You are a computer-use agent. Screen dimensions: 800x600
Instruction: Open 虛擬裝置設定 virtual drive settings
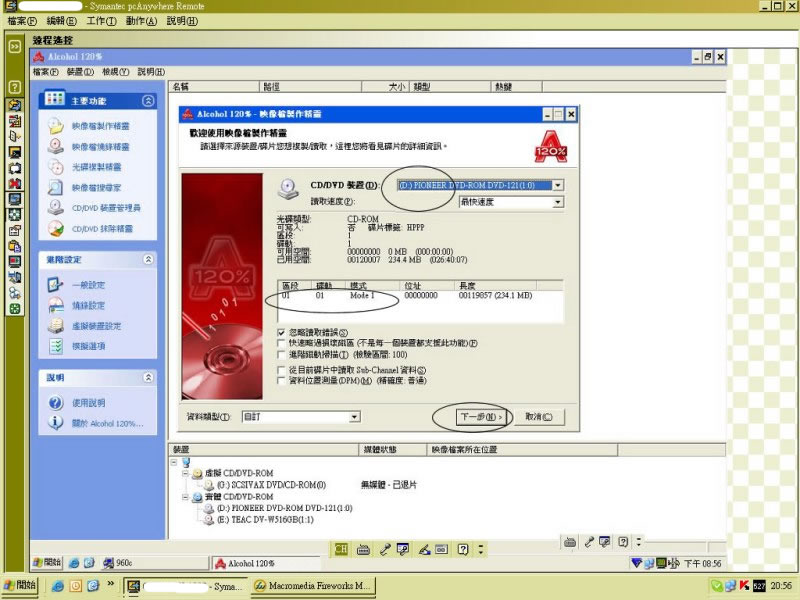[96, 326]
